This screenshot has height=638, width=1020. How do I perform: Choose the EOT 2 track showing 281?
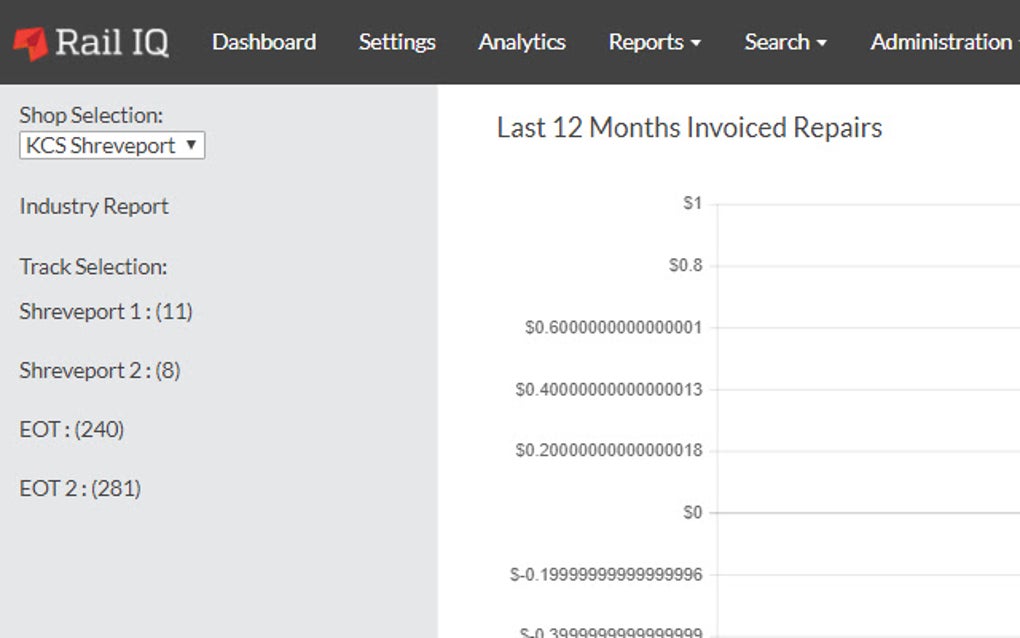80,488
